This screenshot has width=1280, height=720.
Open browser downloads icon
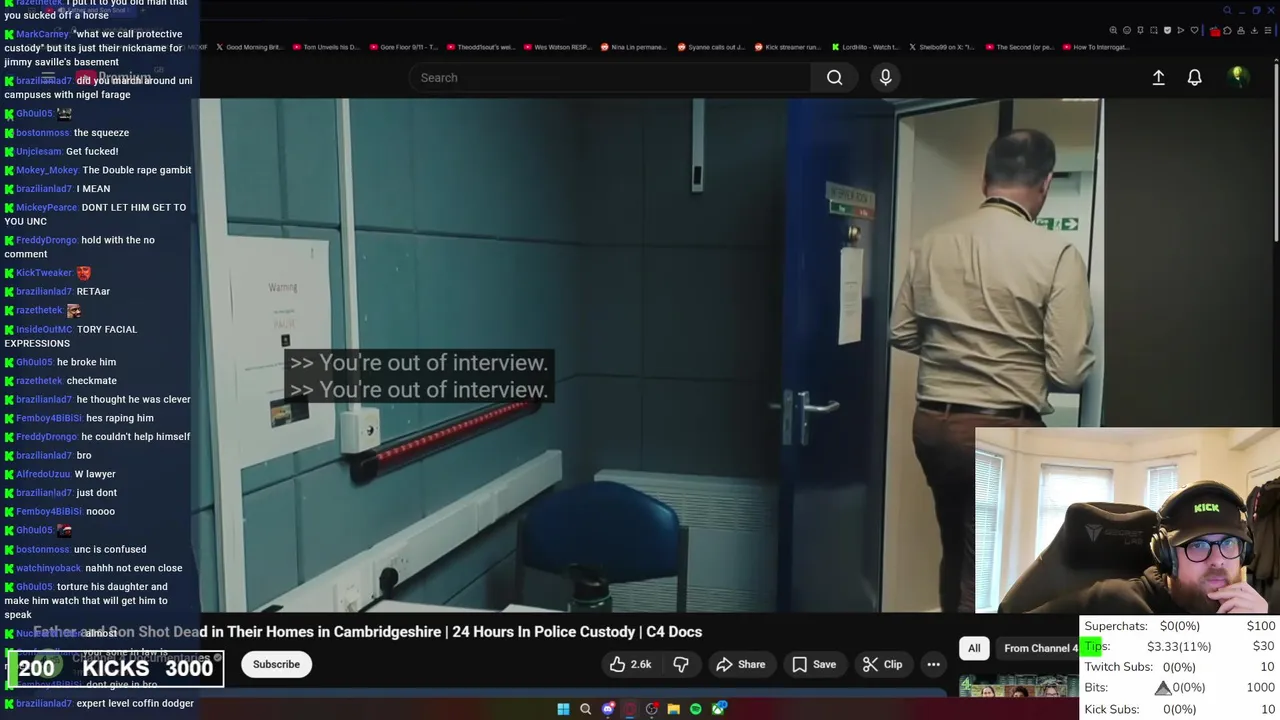(x=1254, y=30)
